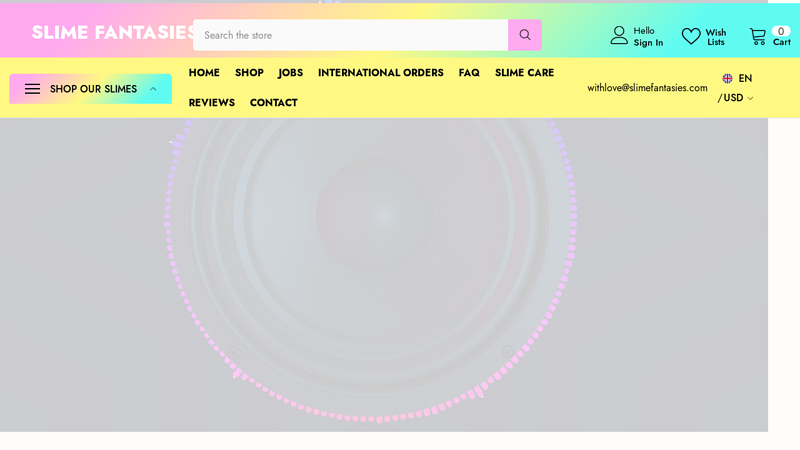The height and width of the screenshot is (450, 800).
Task: Open the Reviews page
Action: pyautogui.click(x=212, y=103)
